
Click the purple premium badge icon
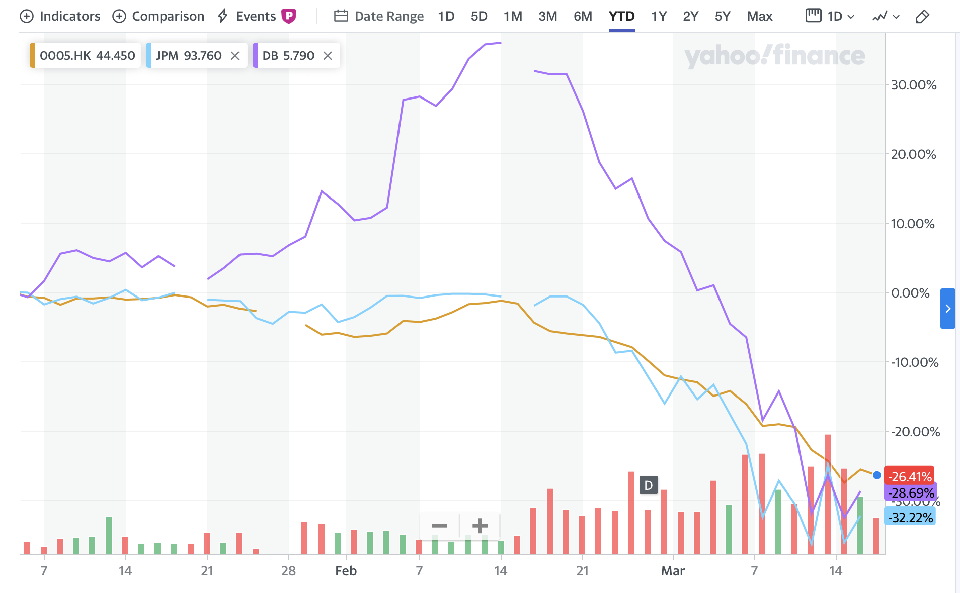pos(289,16)
